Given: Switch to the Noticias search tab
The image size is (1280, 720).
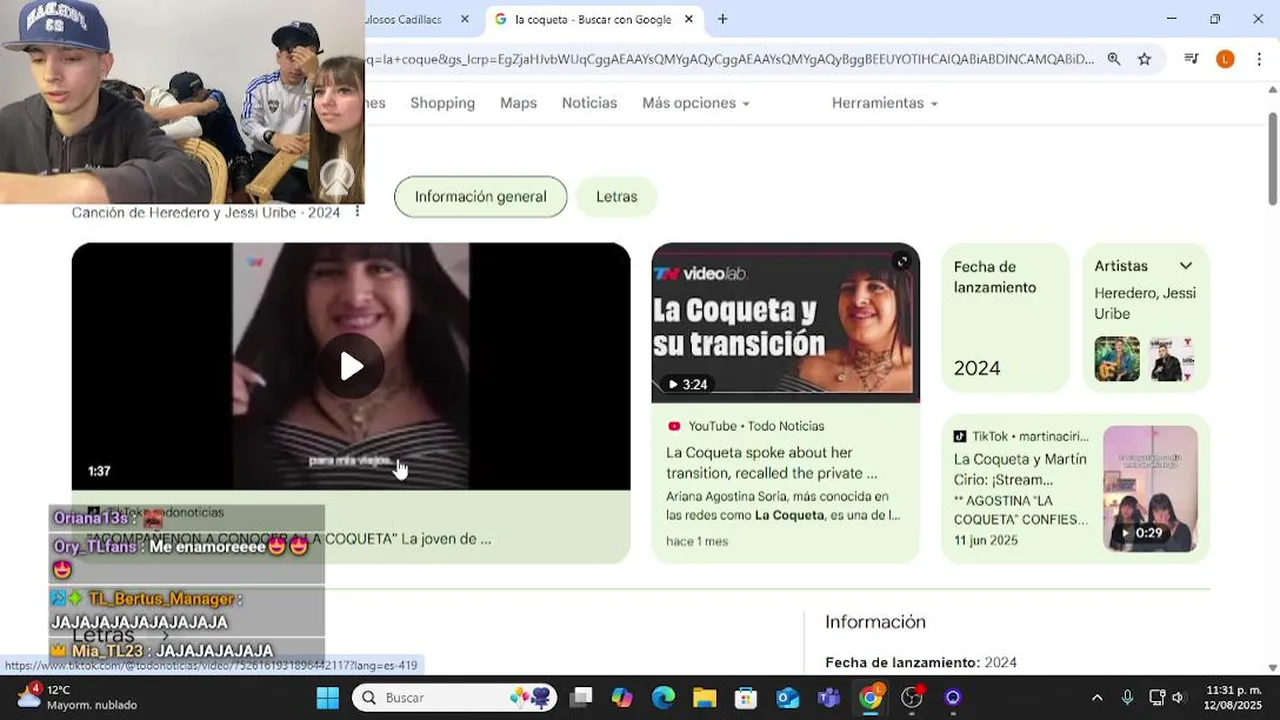Looking at the screenshot, I should click(x=589, y=103).
